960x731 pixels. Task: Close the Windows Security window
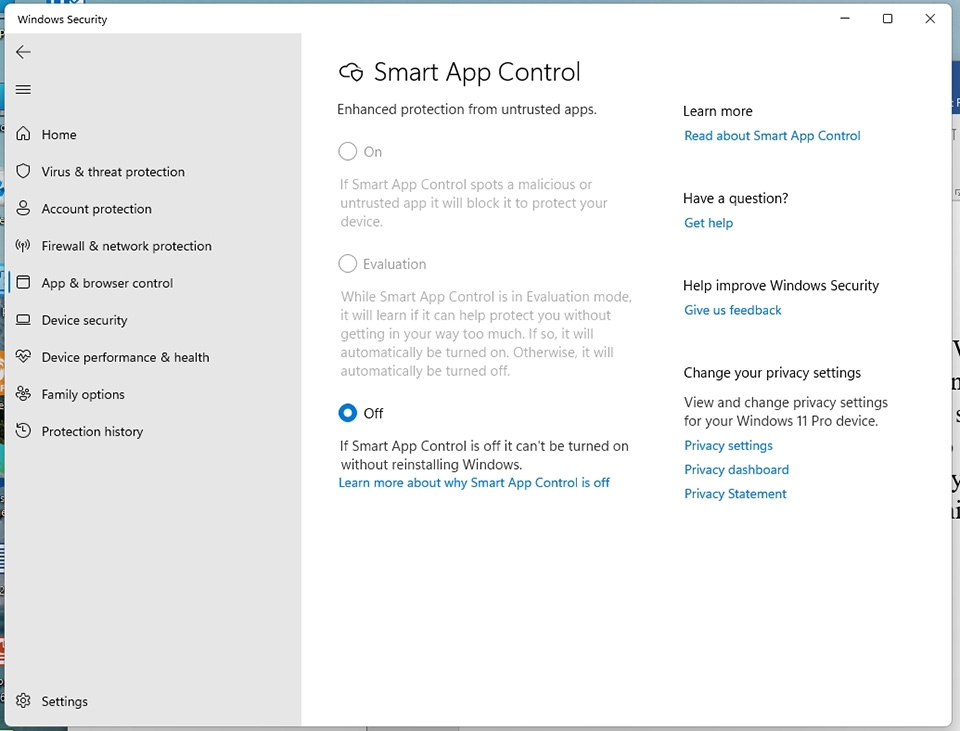pyautogui.click(x=929, y=18)
